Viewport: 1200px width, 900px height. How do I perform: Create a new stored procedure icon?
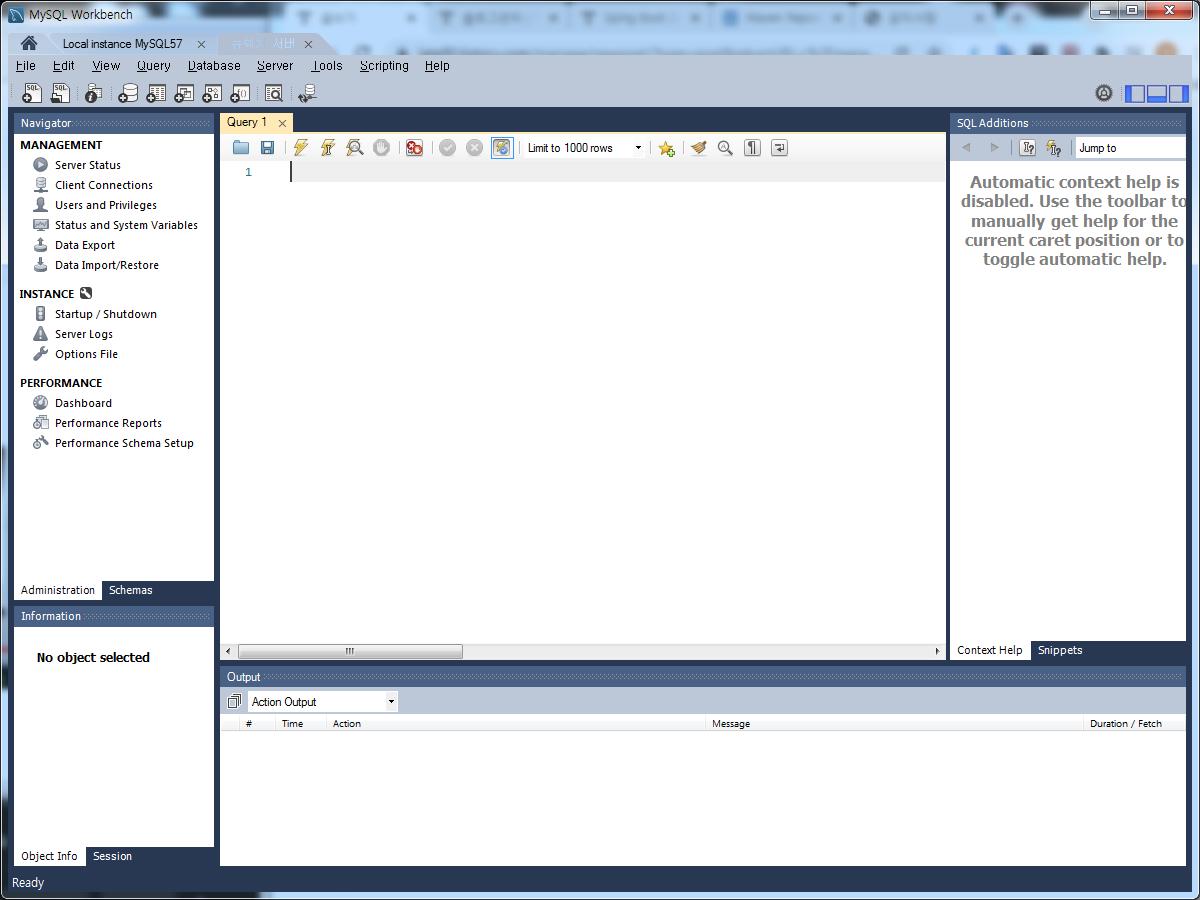point(212,93)
